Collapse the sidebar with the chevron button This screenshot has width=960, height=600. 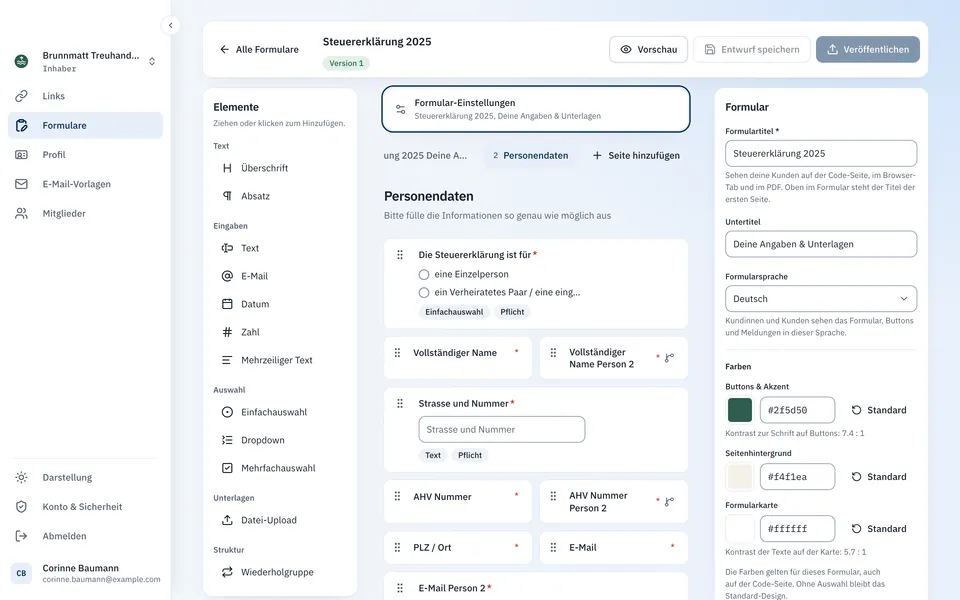(170, 25)
